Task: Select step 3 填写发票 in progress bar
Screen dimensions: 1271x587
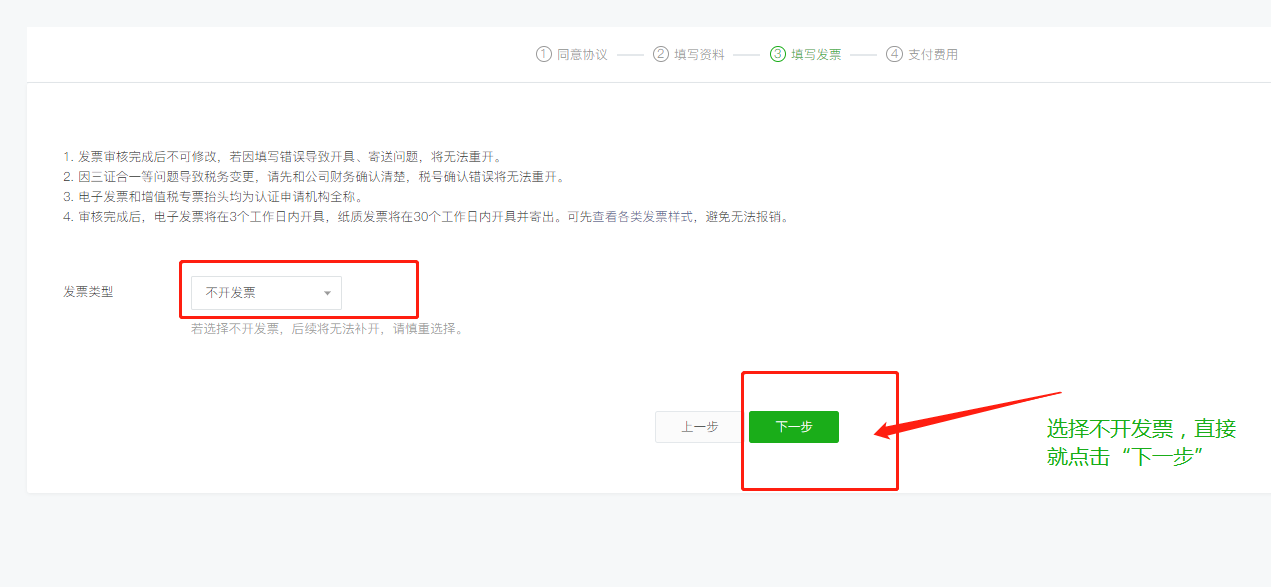Action: 806,55
